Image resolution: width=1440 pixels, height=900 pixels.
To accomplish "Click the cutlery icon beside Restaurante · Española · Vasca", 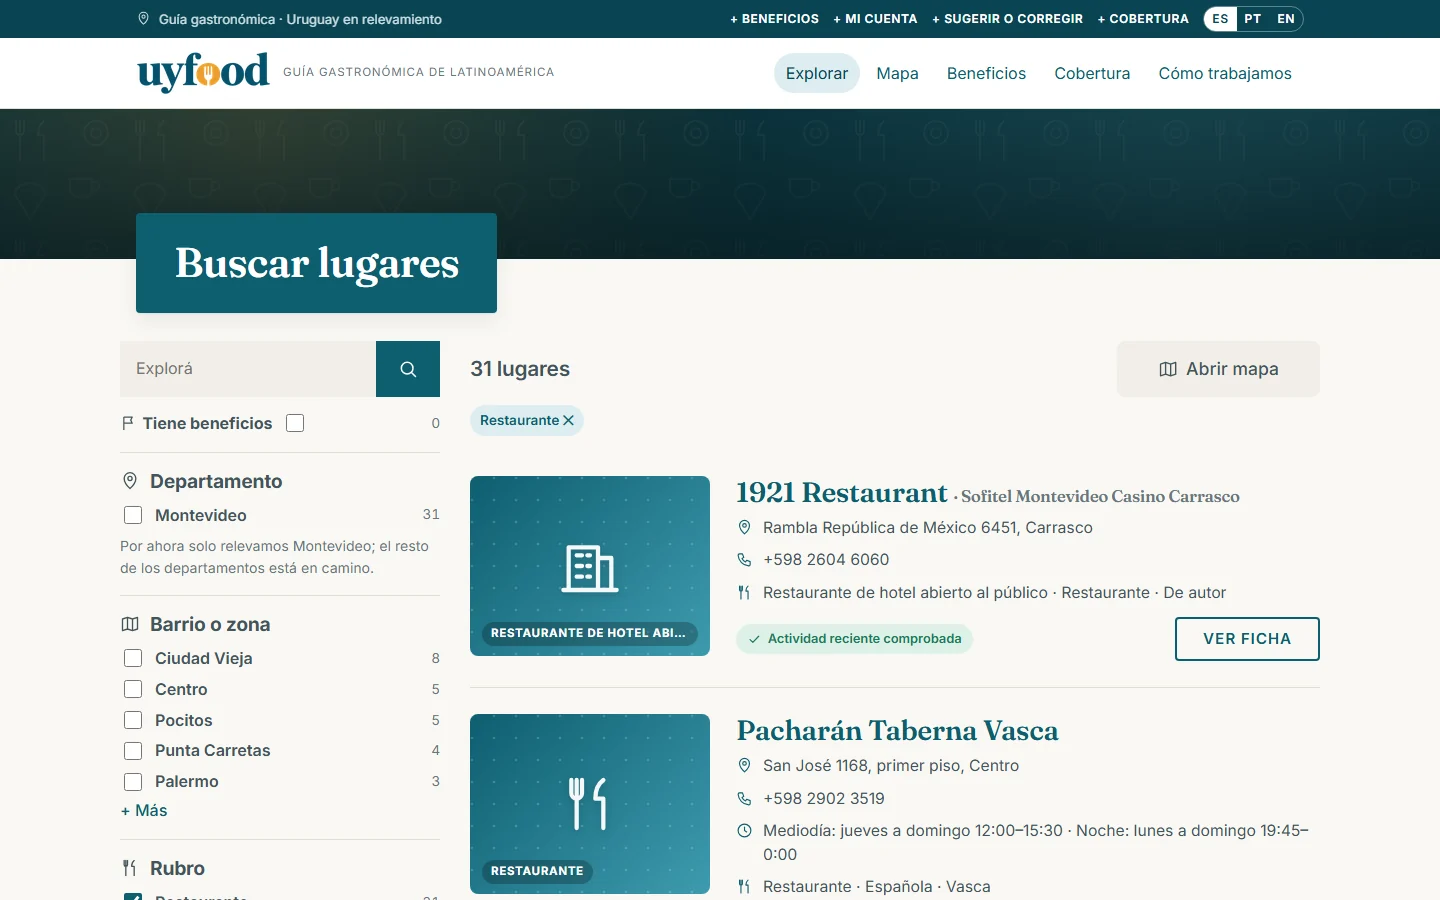I will pos(744,886).
